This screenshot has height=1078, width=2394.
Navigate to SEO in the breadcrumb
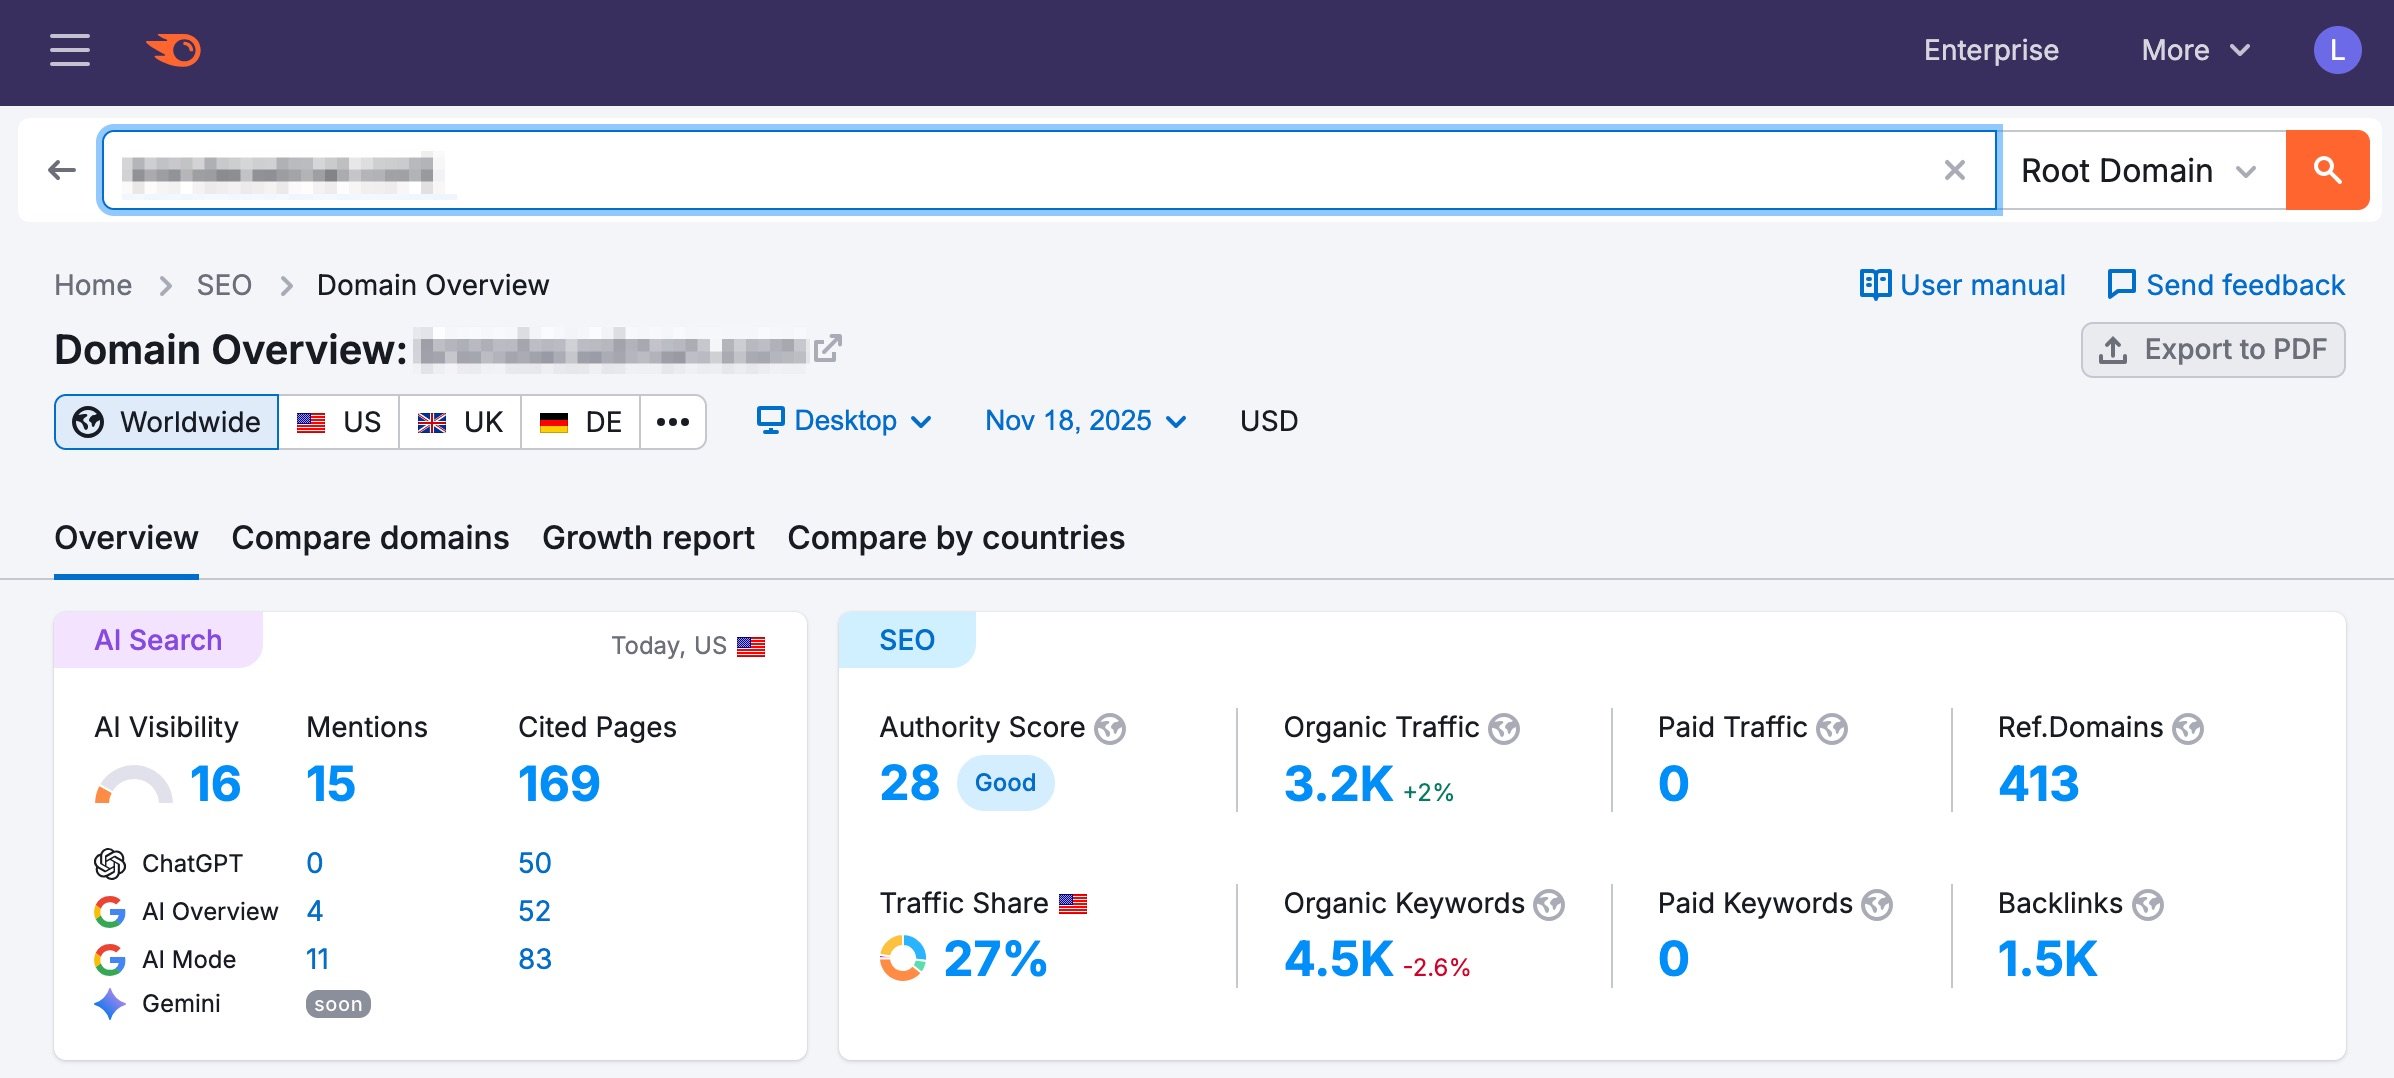point(224,284)
